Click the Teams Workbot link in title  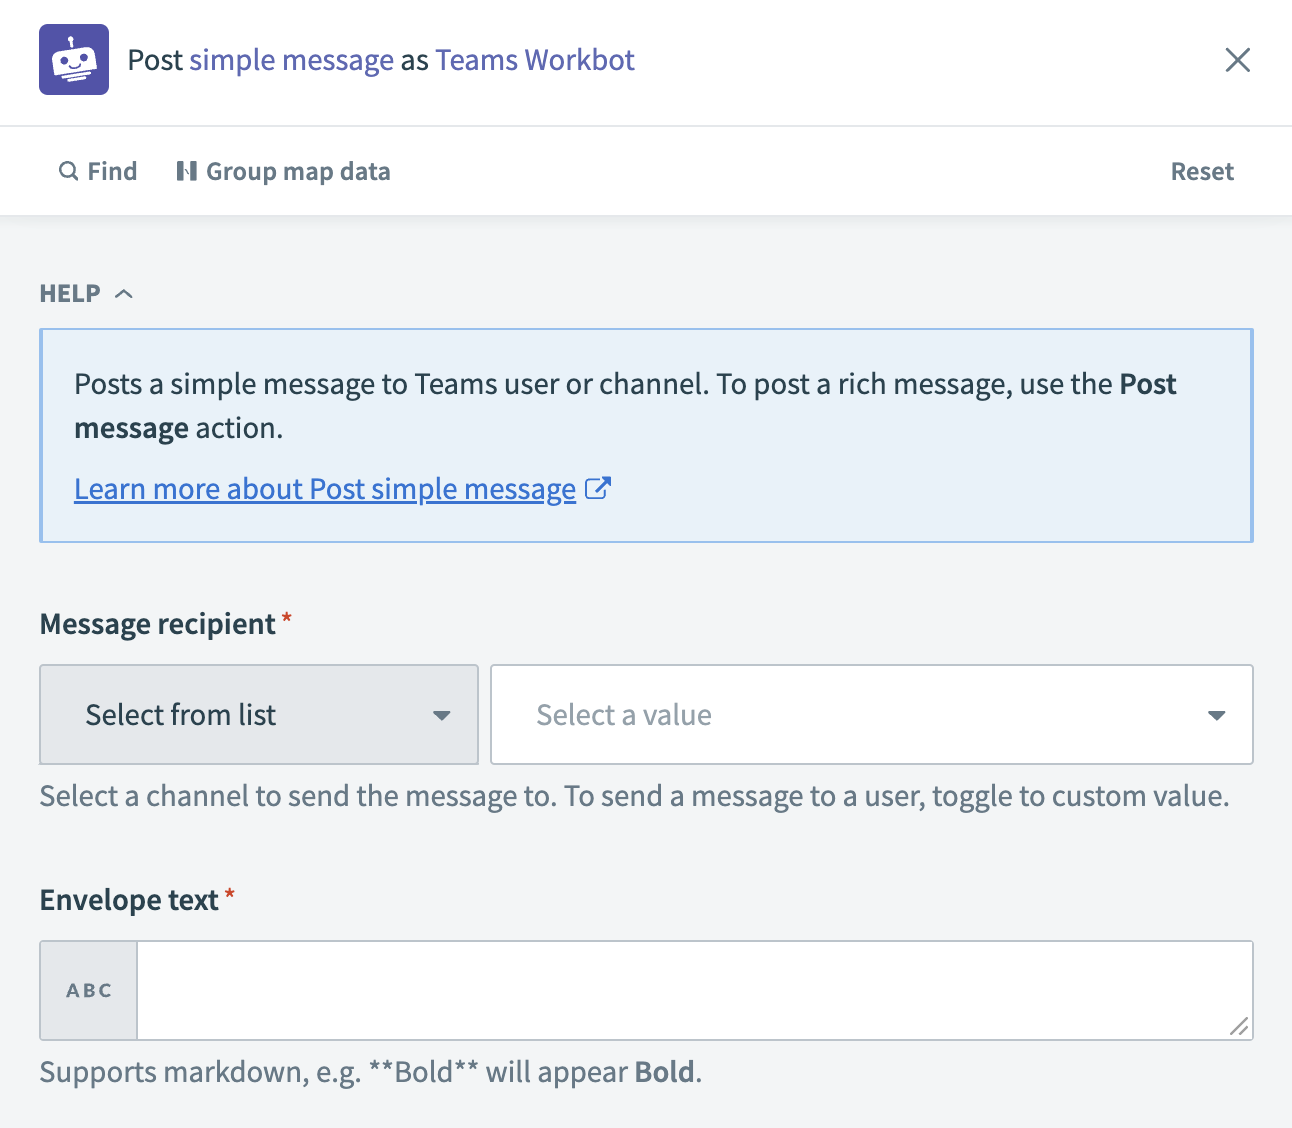click(535, 60)
